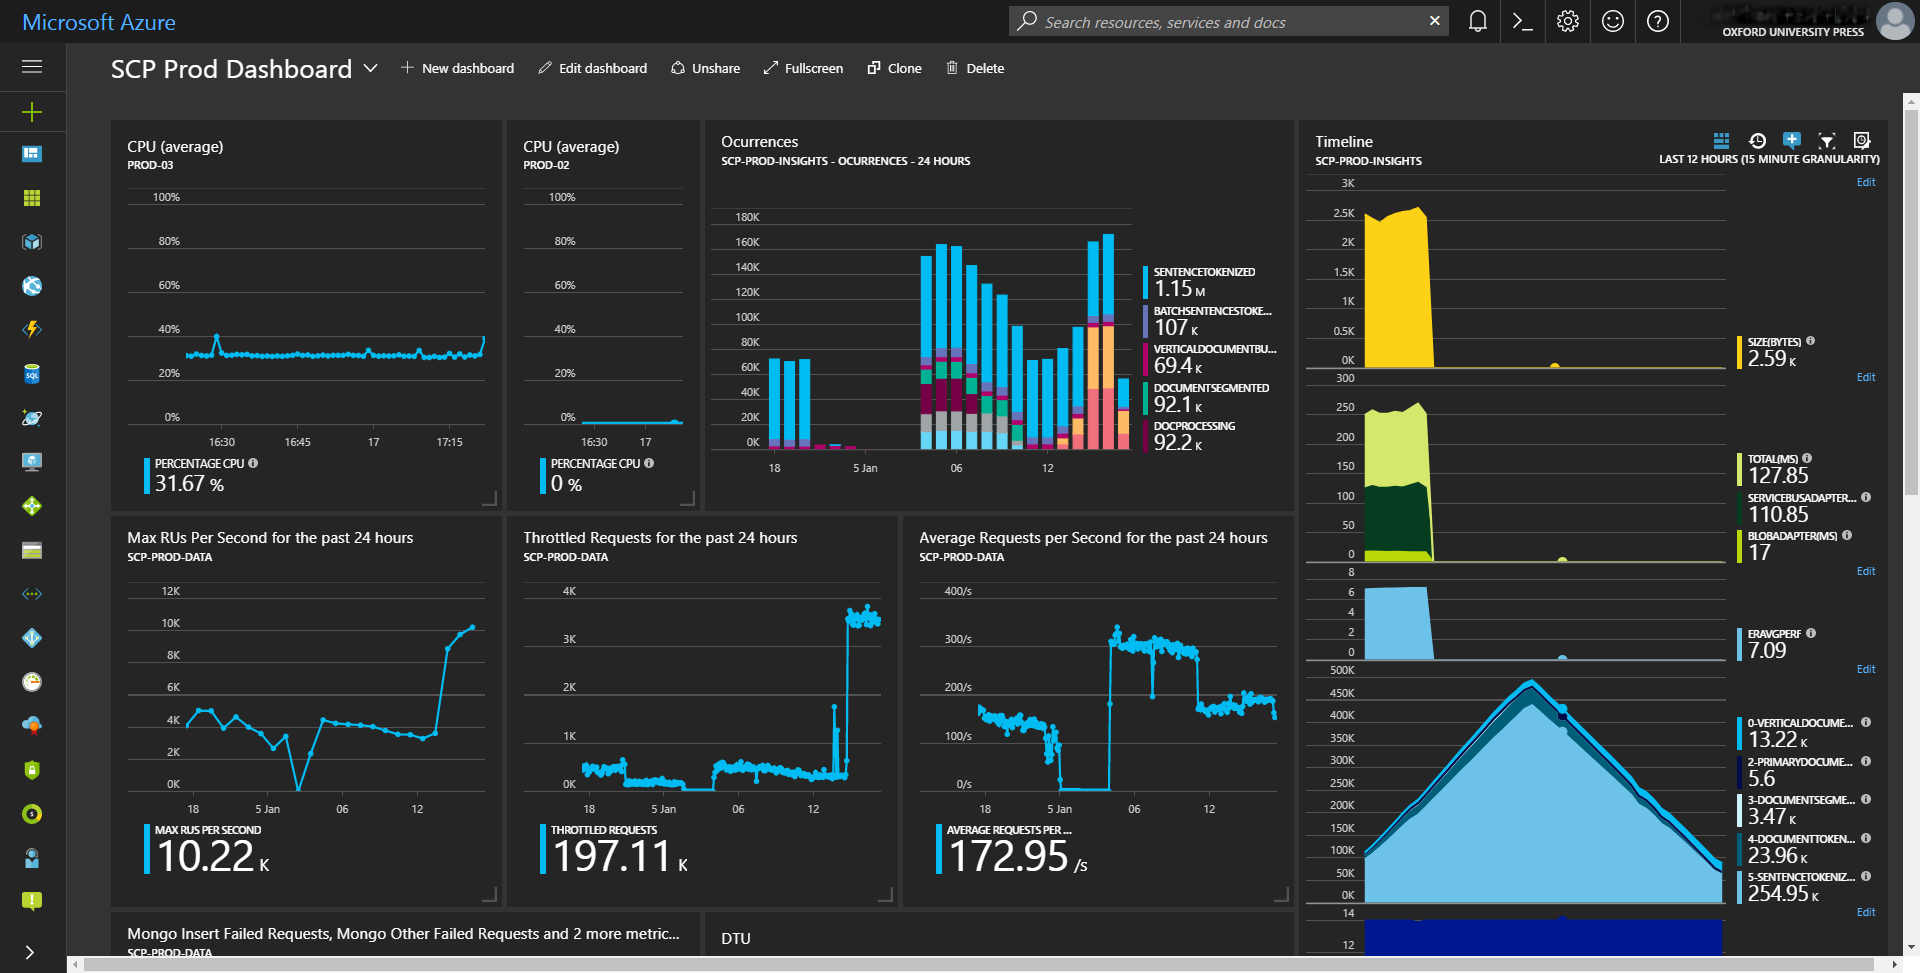Open the Security Center shield icon in the sidebar
Screen dimensions: 1920x973
pos(32,770)
